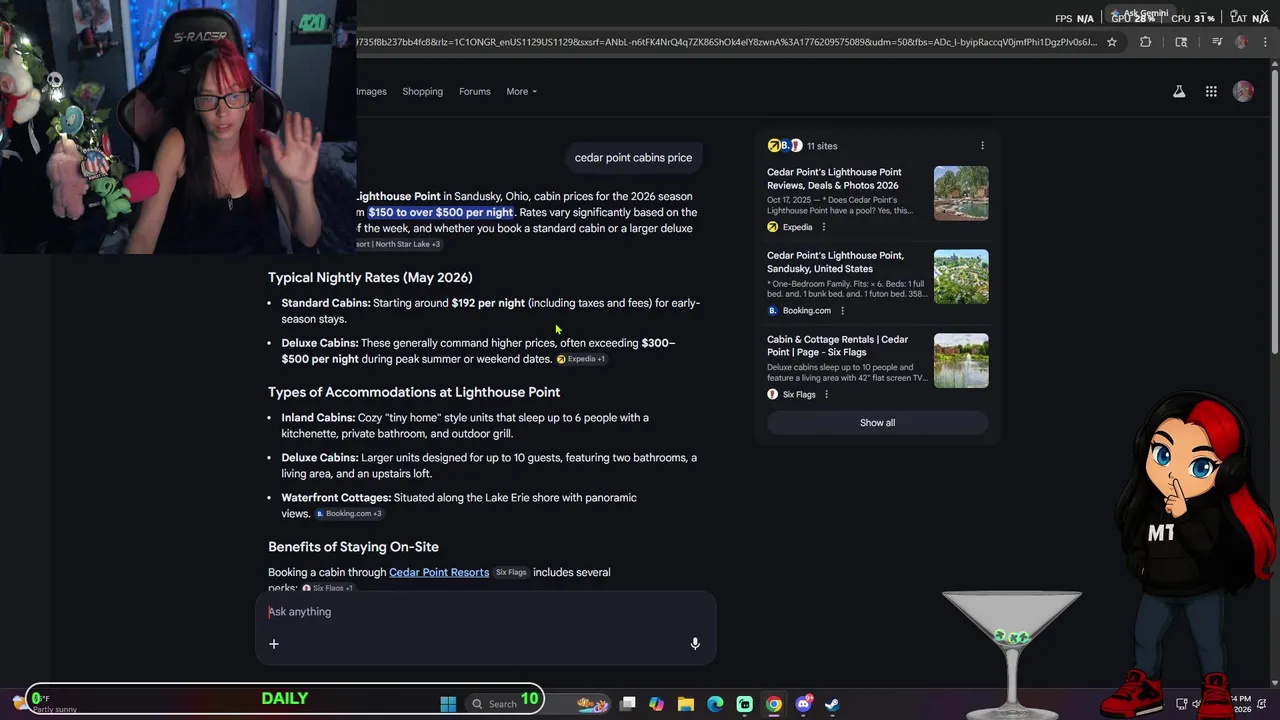The height and width of the screenshot is (720, 1280).
Task: Open the teal robot app in the taskbar
Action: tap(744, 704)
